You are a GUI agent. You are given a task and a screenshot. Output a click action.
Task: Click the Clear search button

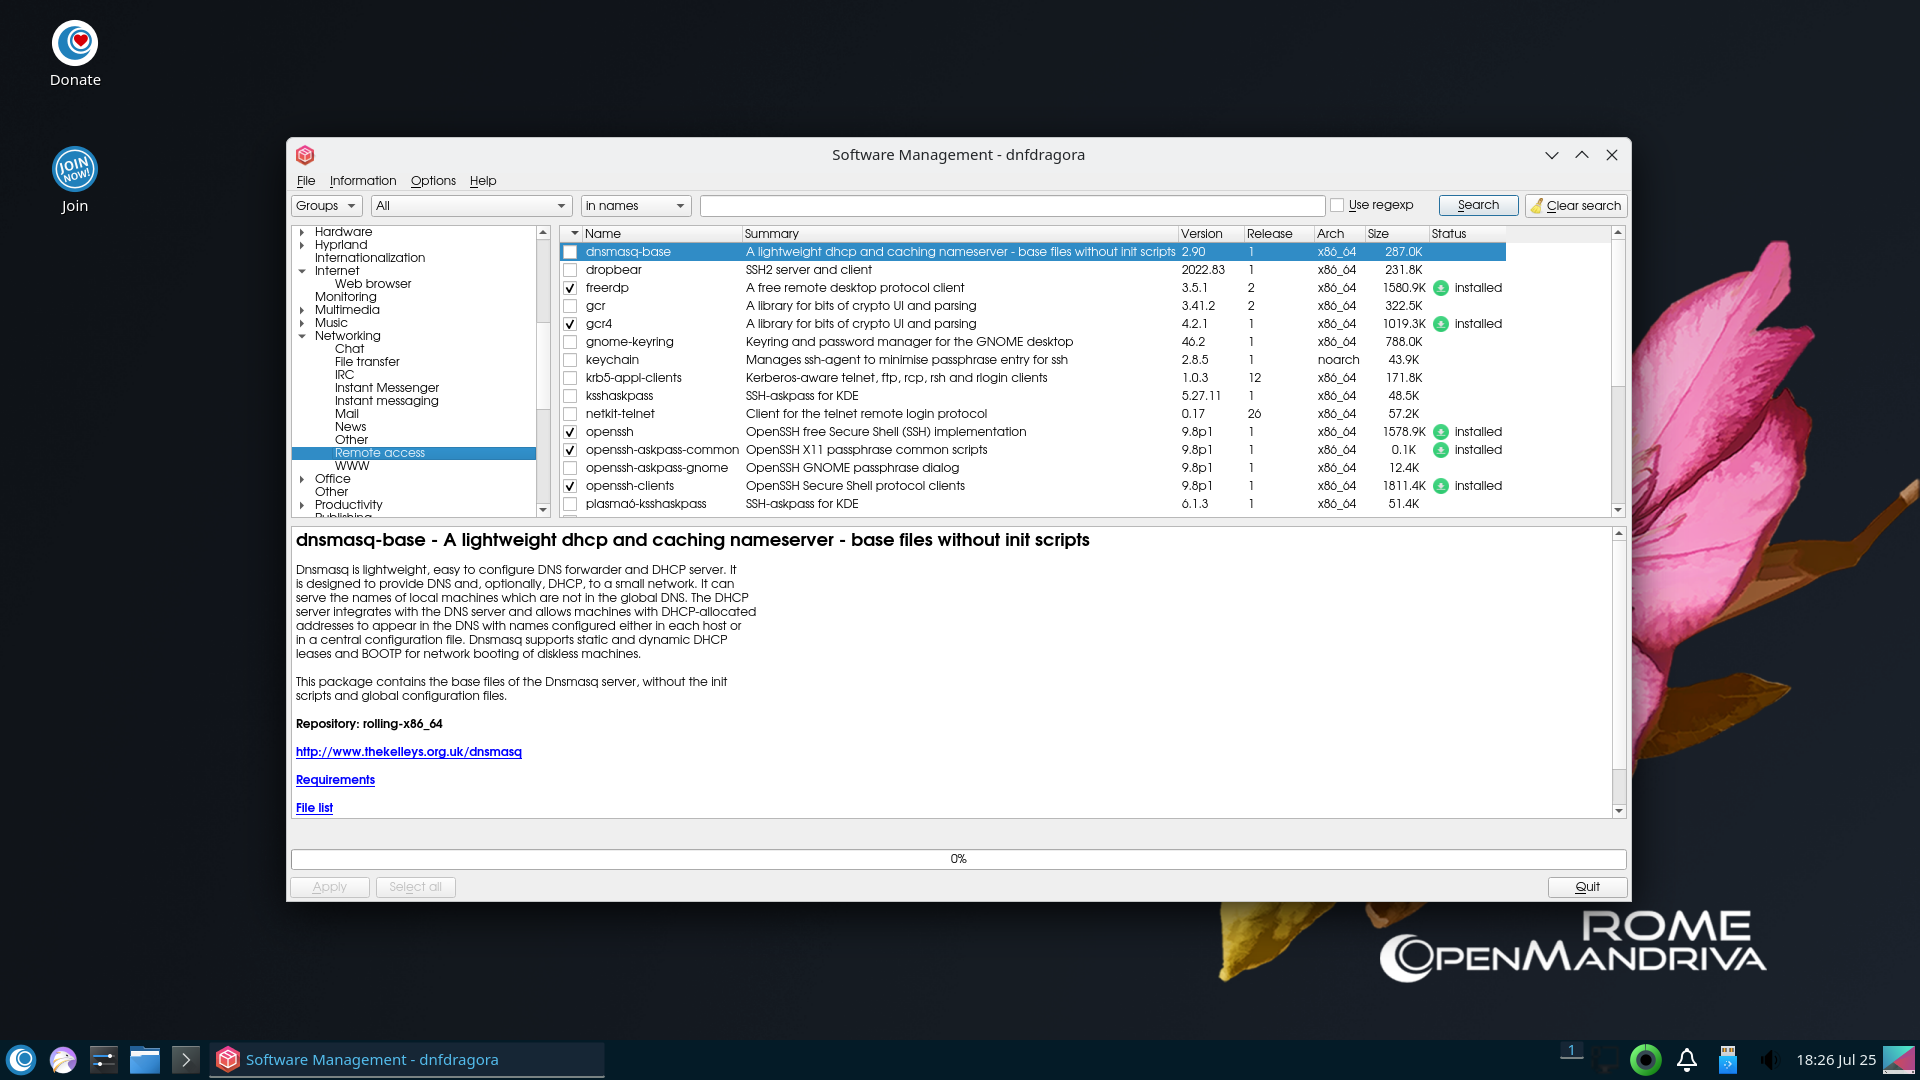(x=1576, y=206)
